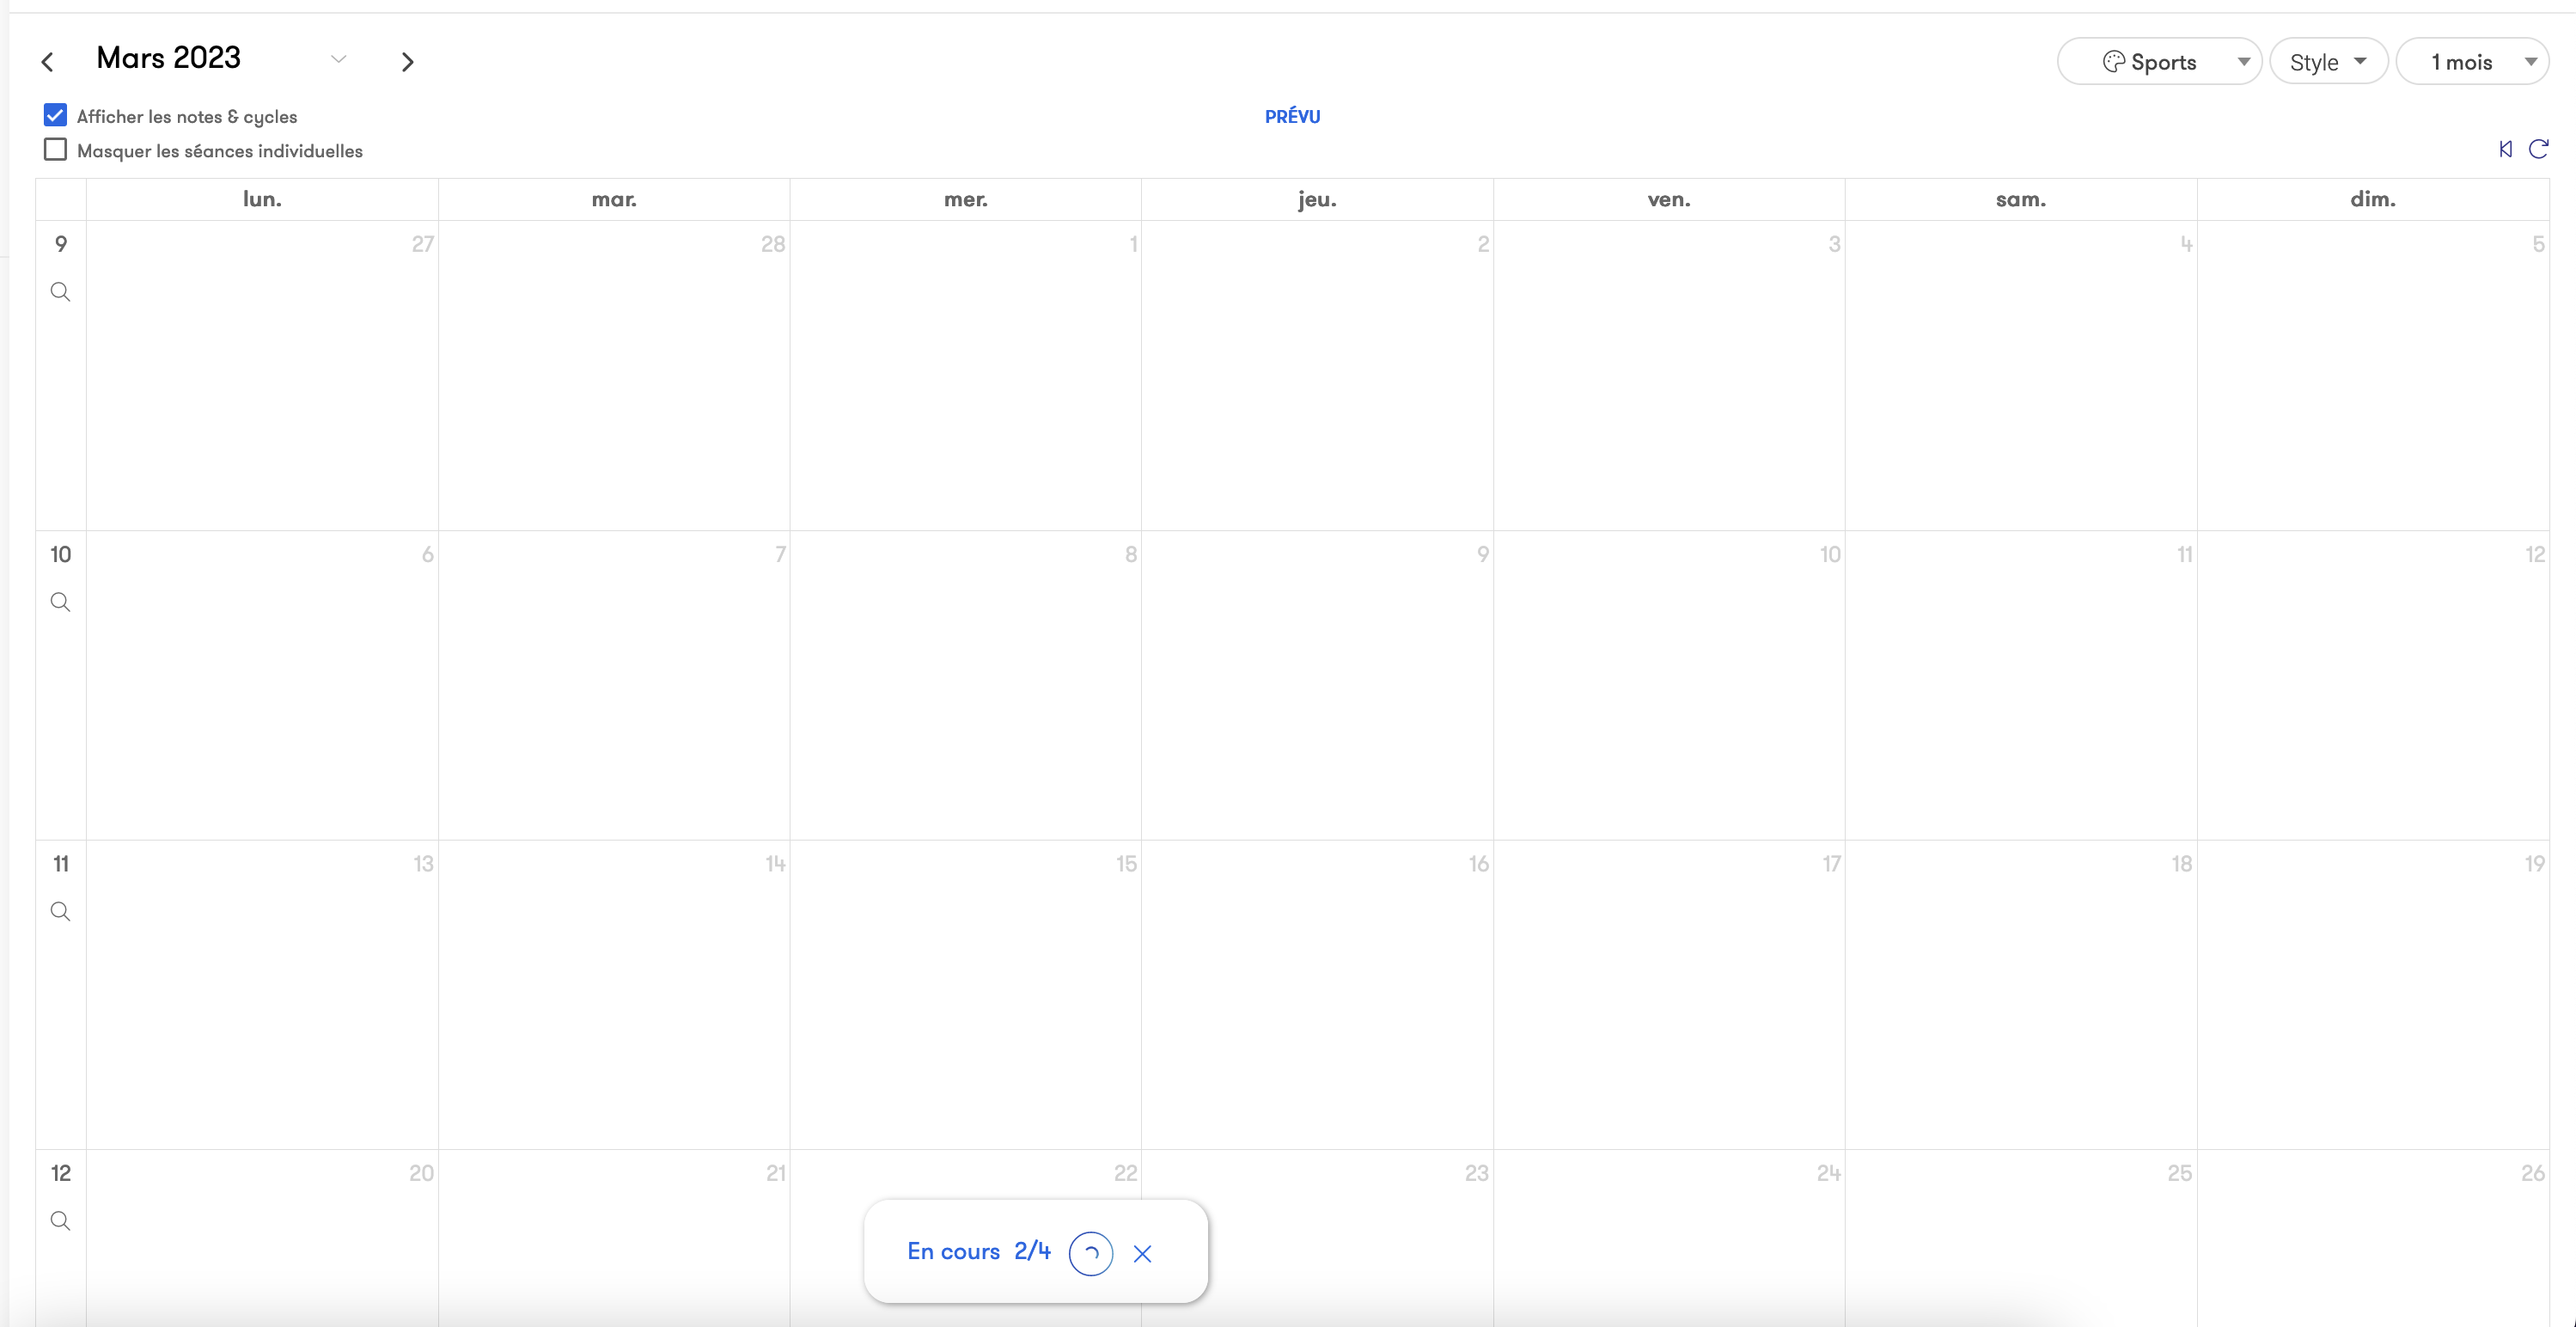Click the Mars 2023 title
2576x1327 pixels.
[x=168, y=58]
